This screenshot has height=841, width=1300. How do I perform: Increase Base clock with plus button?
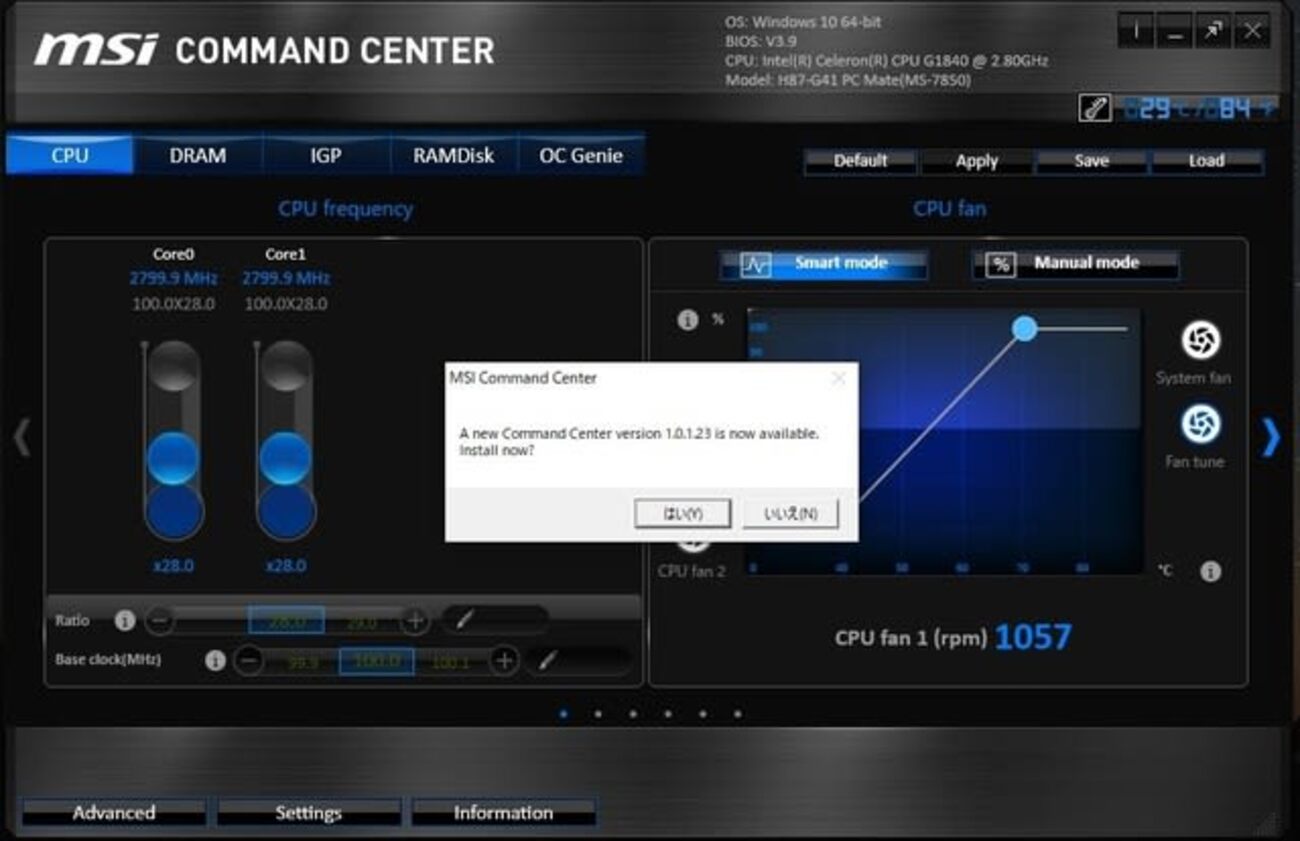505,661
